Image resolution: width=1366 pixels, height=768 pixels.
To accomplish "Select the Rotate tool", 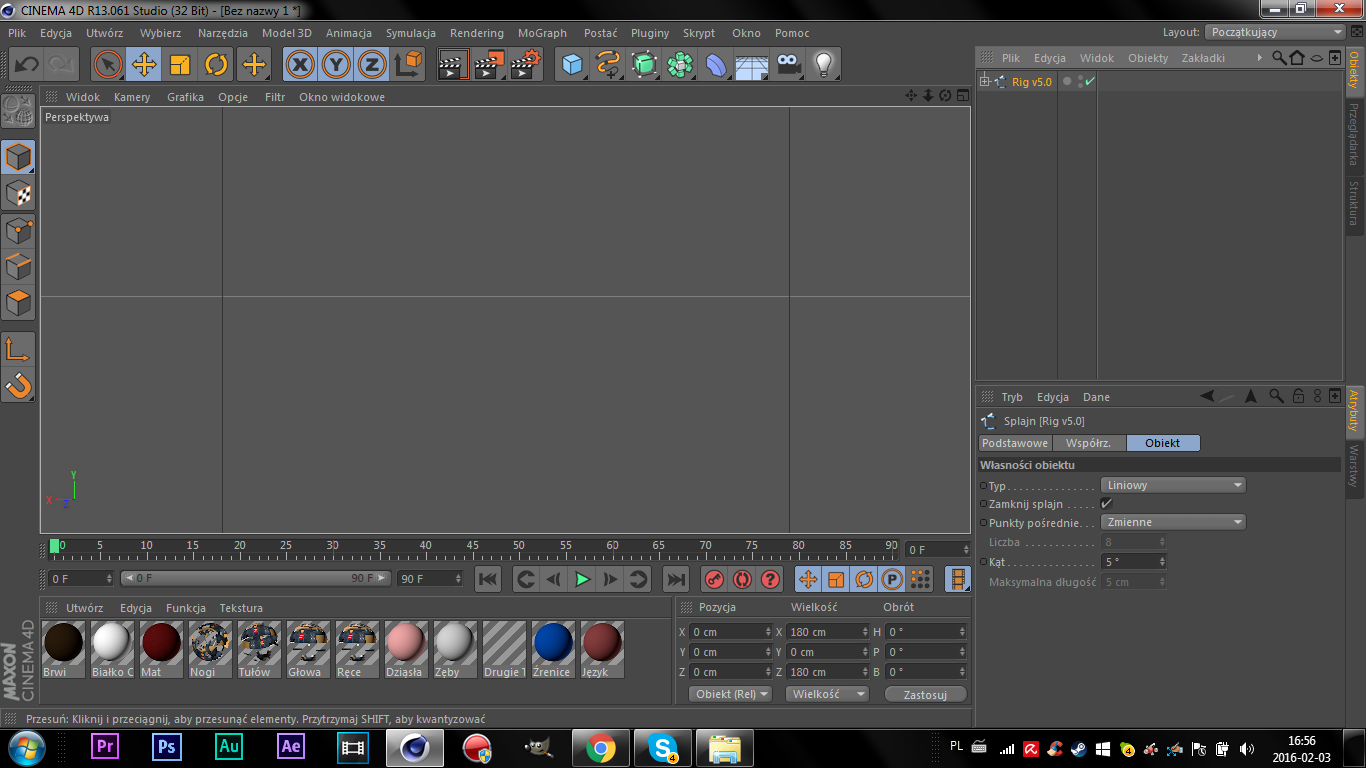I will point(216,65).
